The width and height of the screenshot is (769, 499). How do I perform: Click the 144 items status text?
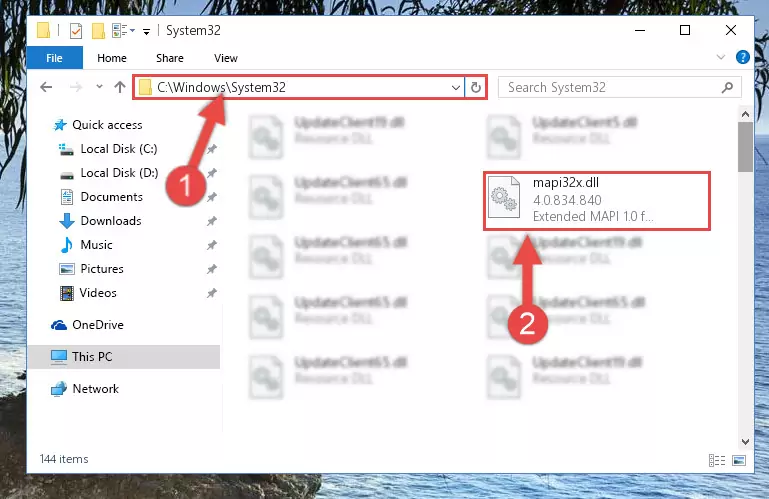(x=64, y=459)
